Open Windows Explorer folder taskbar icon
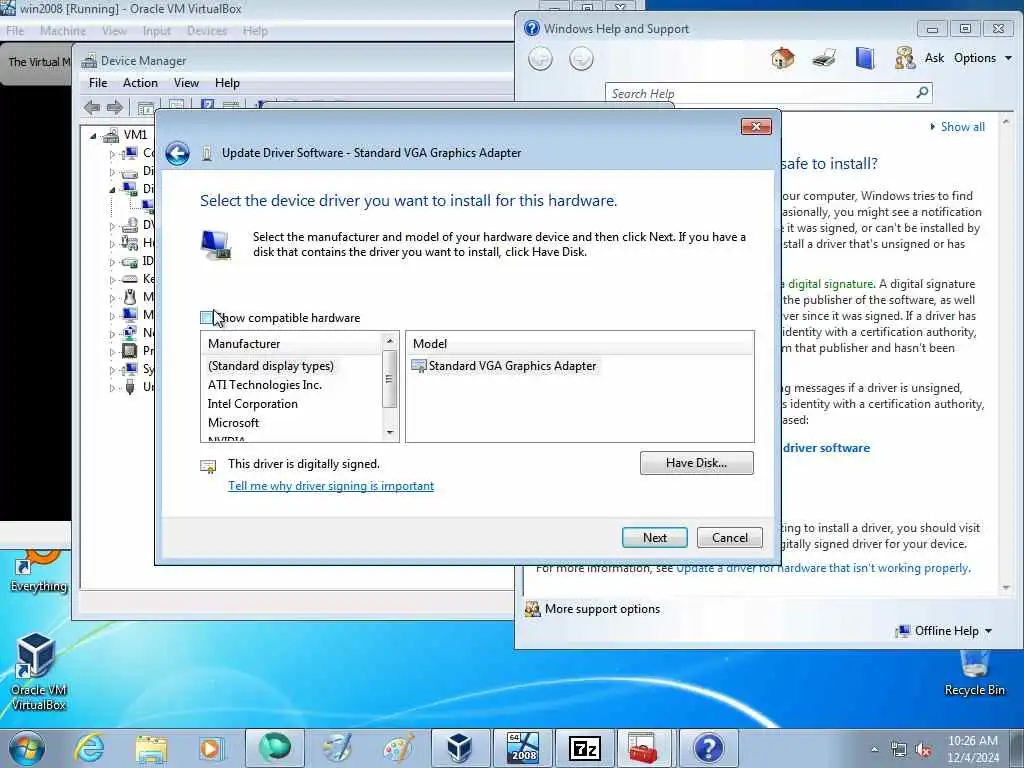The height and width of the screenshot is (768, 1024). (152, 748)
